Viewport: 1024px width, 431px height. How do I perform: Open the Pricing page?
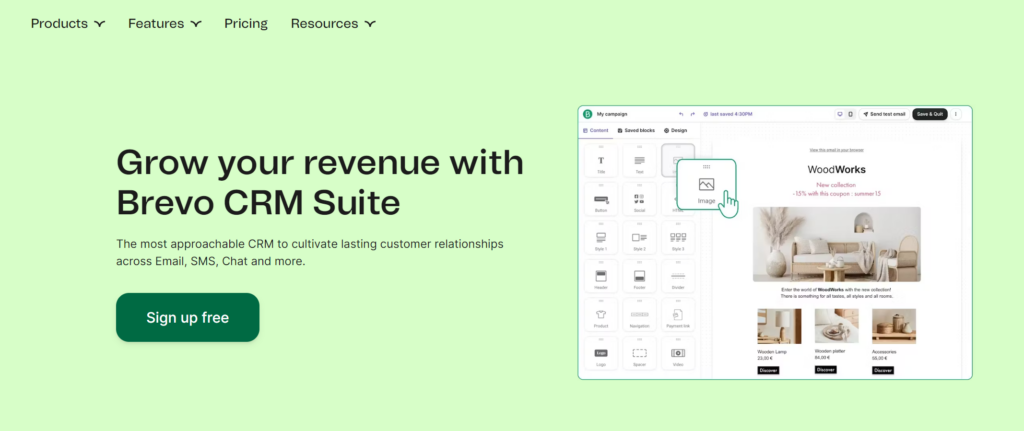(246, 24)
